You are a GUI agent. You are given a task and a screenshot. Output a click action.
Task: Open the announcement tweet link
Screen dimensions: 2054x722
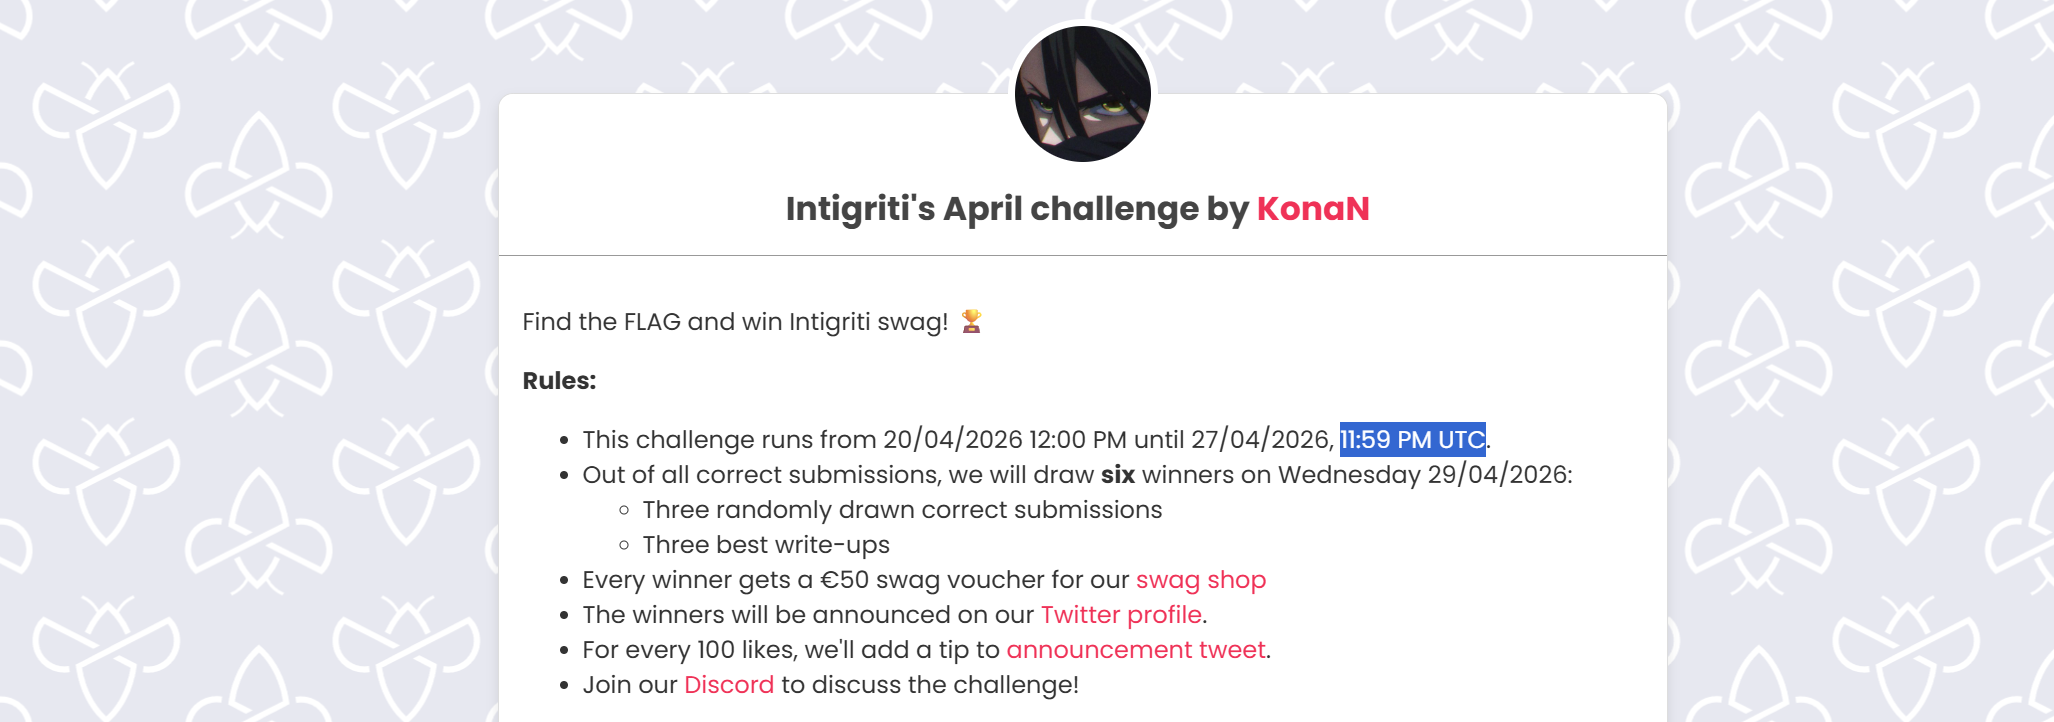click(x=1135, y=650)
